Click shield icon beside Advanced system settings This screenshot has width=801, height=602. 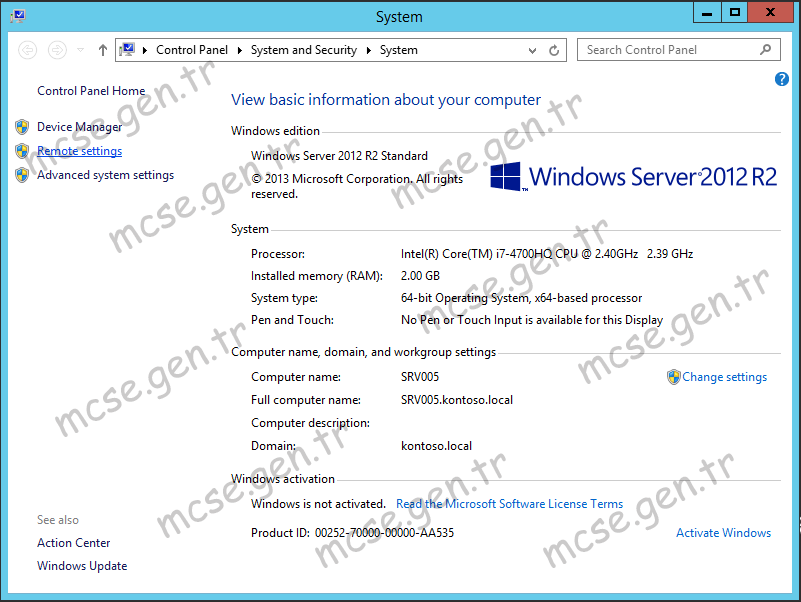pyautogui.click(x=22, y=175)
